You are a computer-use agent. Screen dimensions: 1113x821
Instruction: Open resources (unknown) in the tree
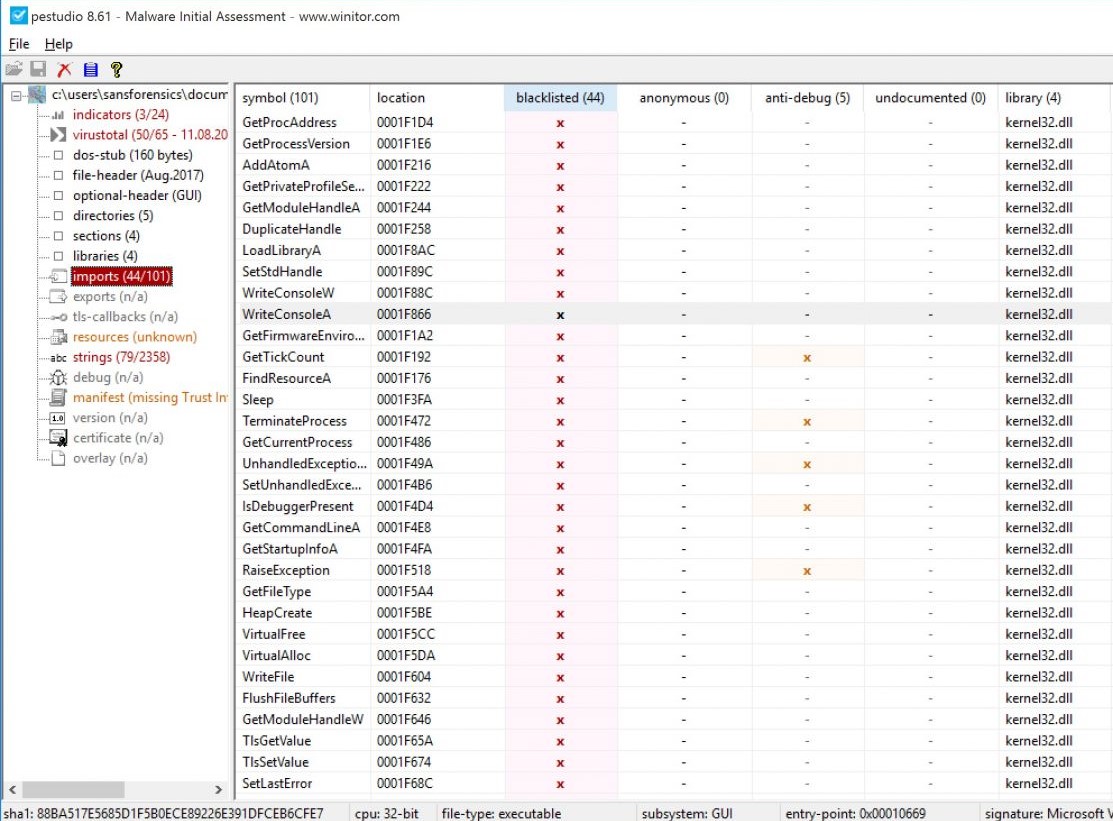[x=134, y=337]
